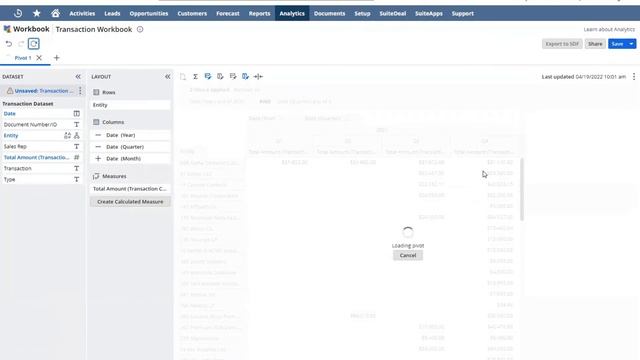Viewport: 640px width, 360px height.
Task: Click the sigma totals toolbar icon
Action: click(x=196, y=76)
